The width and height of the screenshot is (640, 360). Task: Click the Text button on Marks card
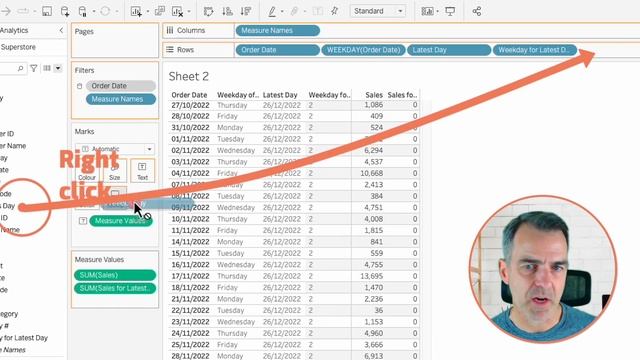pyautogui.click(x=142, y=171)
